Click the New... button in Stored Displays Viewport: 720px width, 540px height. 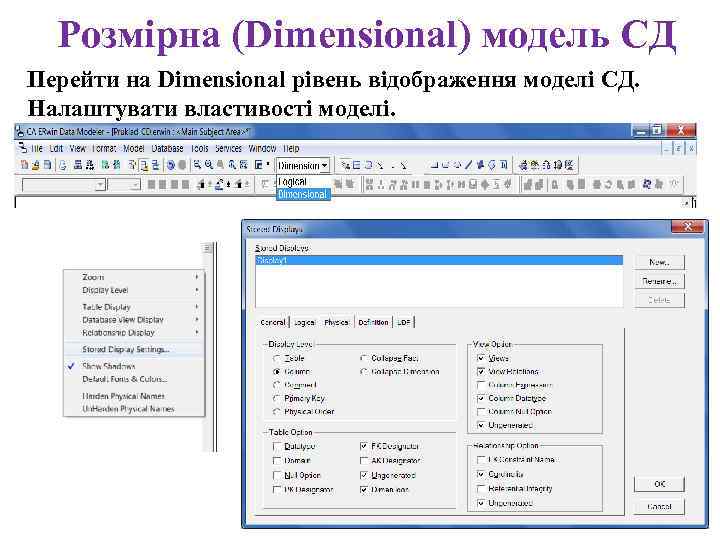[659, 262]
